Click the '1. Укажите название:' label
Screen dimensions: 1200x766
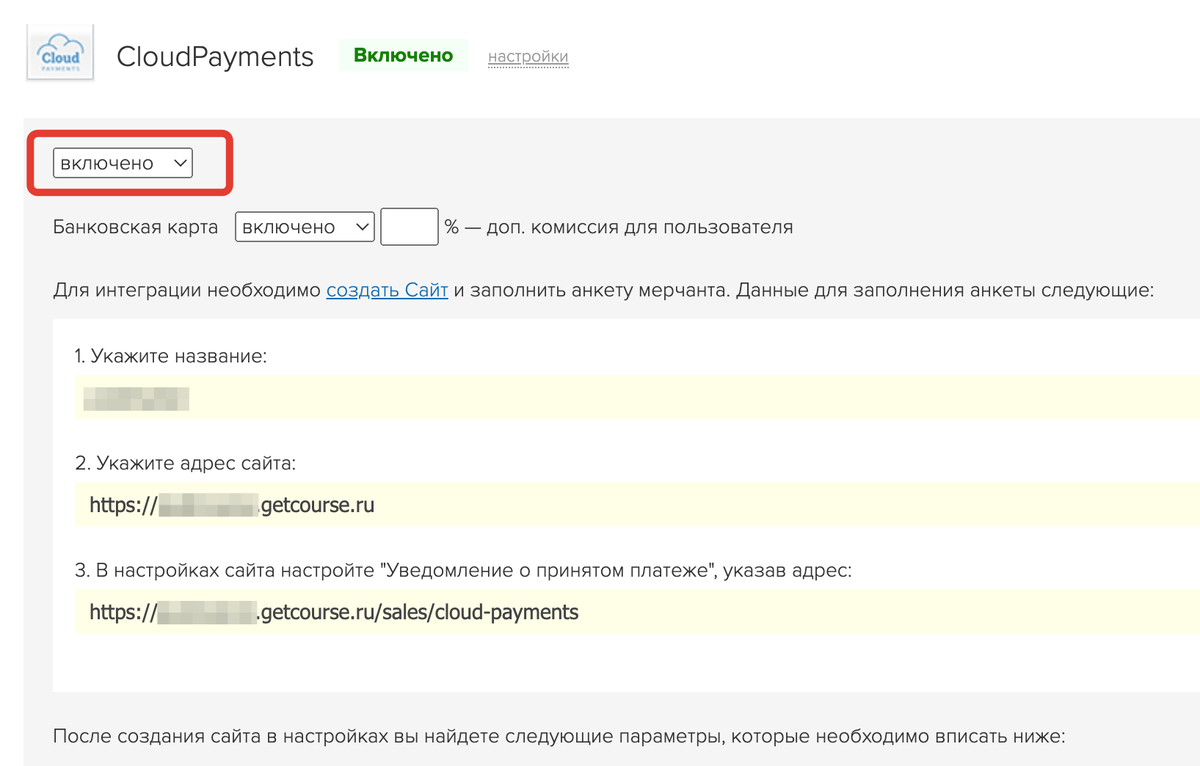pyautogui.click(x=171, y=356)
